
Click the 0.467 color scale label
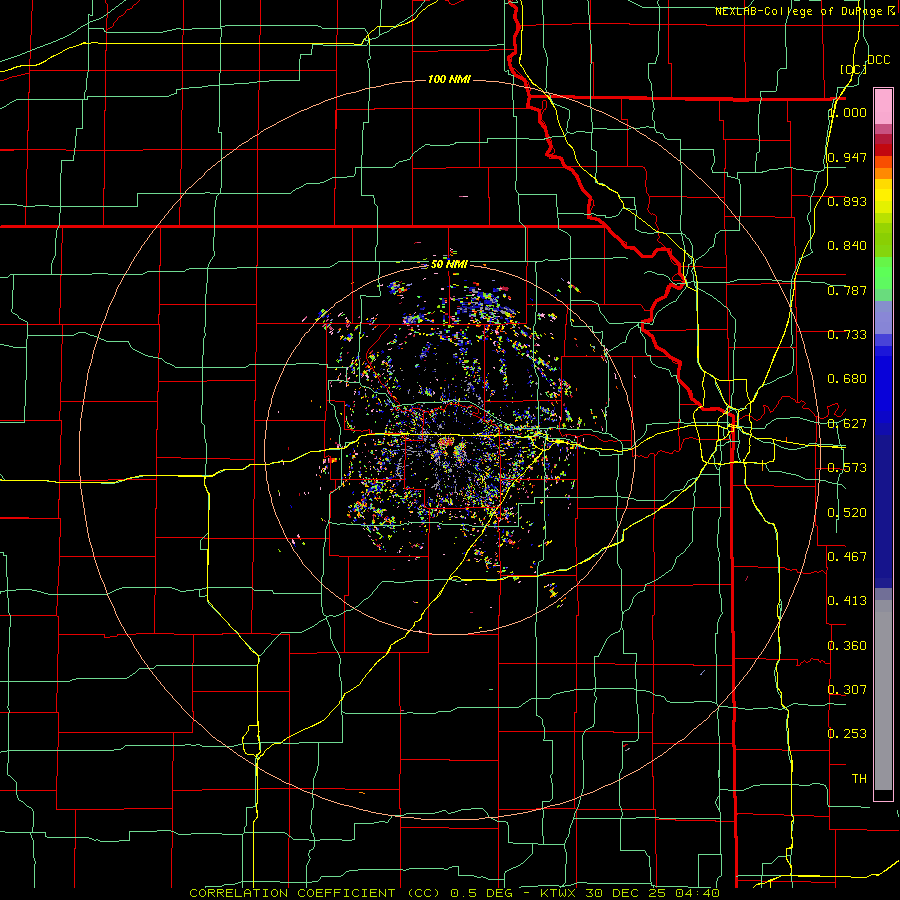pos(847,557)
